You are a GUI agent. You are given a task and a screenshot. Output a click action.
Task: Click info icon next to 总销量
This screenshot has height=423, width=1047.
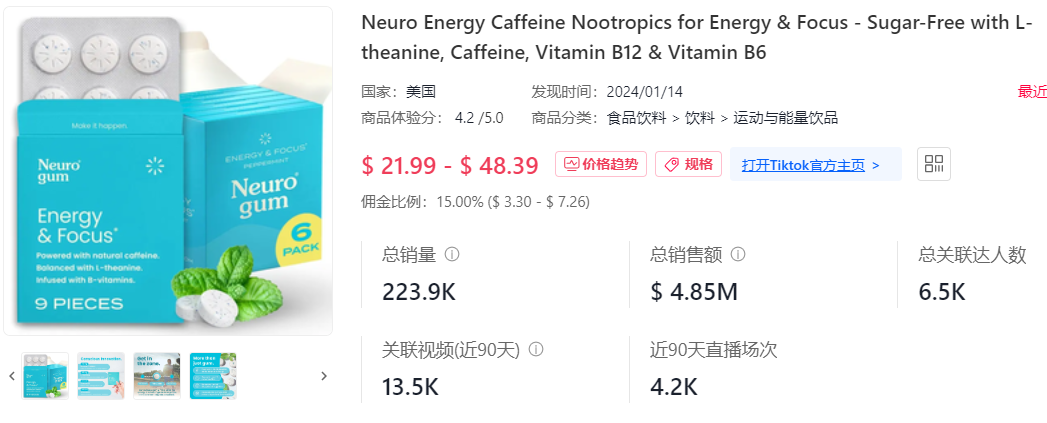coord(452,255)
